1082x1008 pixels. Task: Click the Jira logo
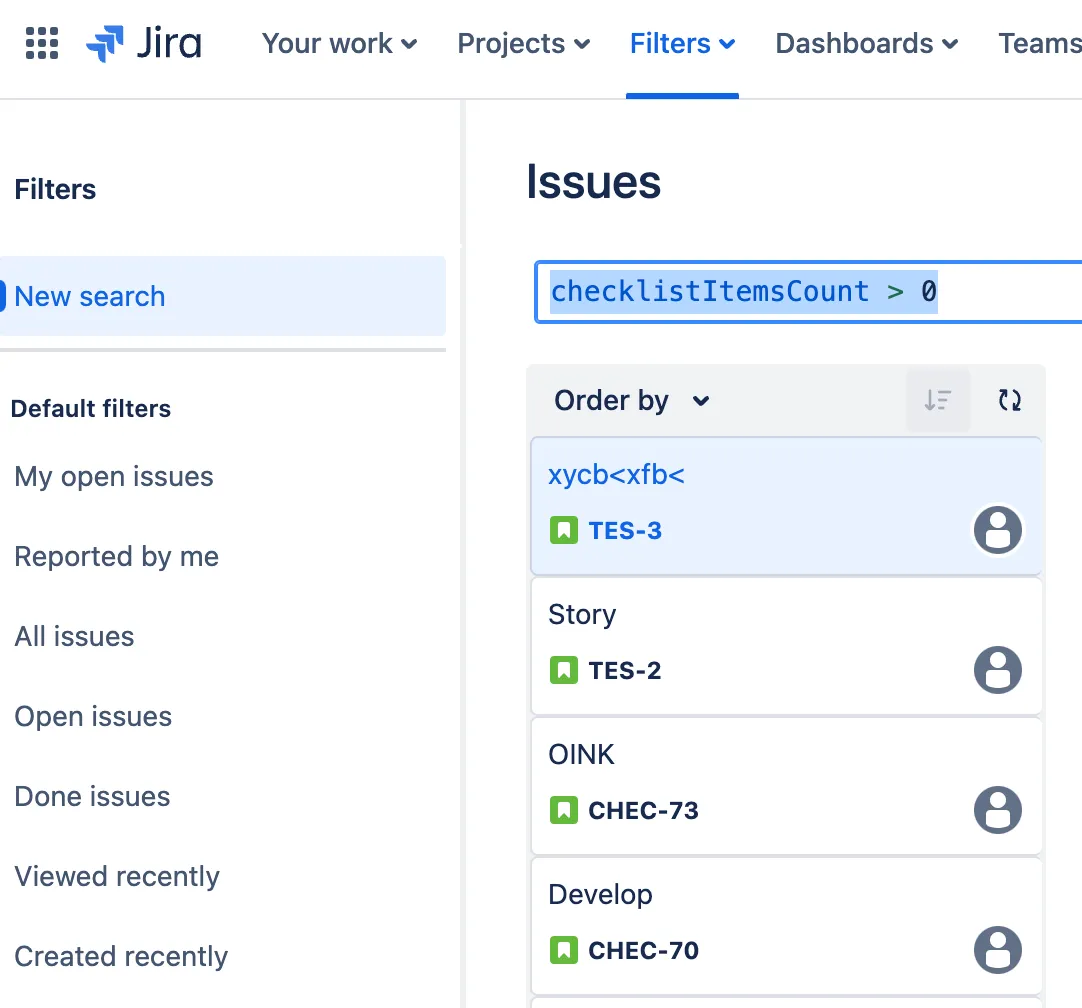pyautogui.click(x=144, y=43)
